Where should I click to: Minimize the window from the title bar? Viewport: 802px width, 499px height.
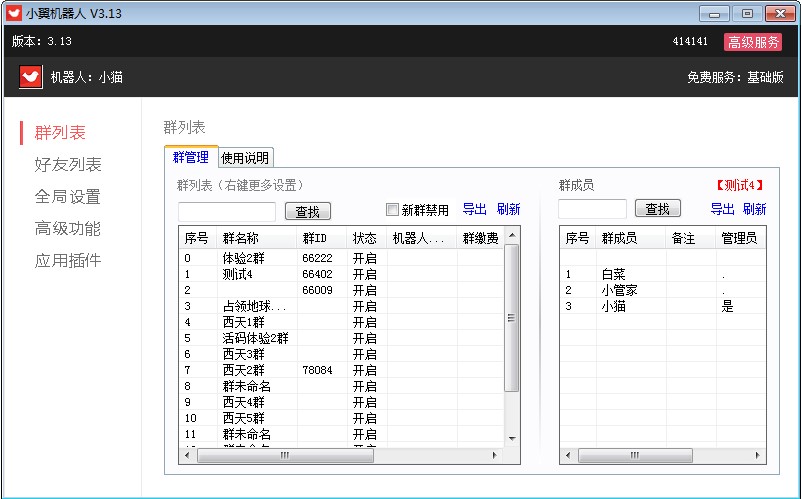(x=714, y=14)
